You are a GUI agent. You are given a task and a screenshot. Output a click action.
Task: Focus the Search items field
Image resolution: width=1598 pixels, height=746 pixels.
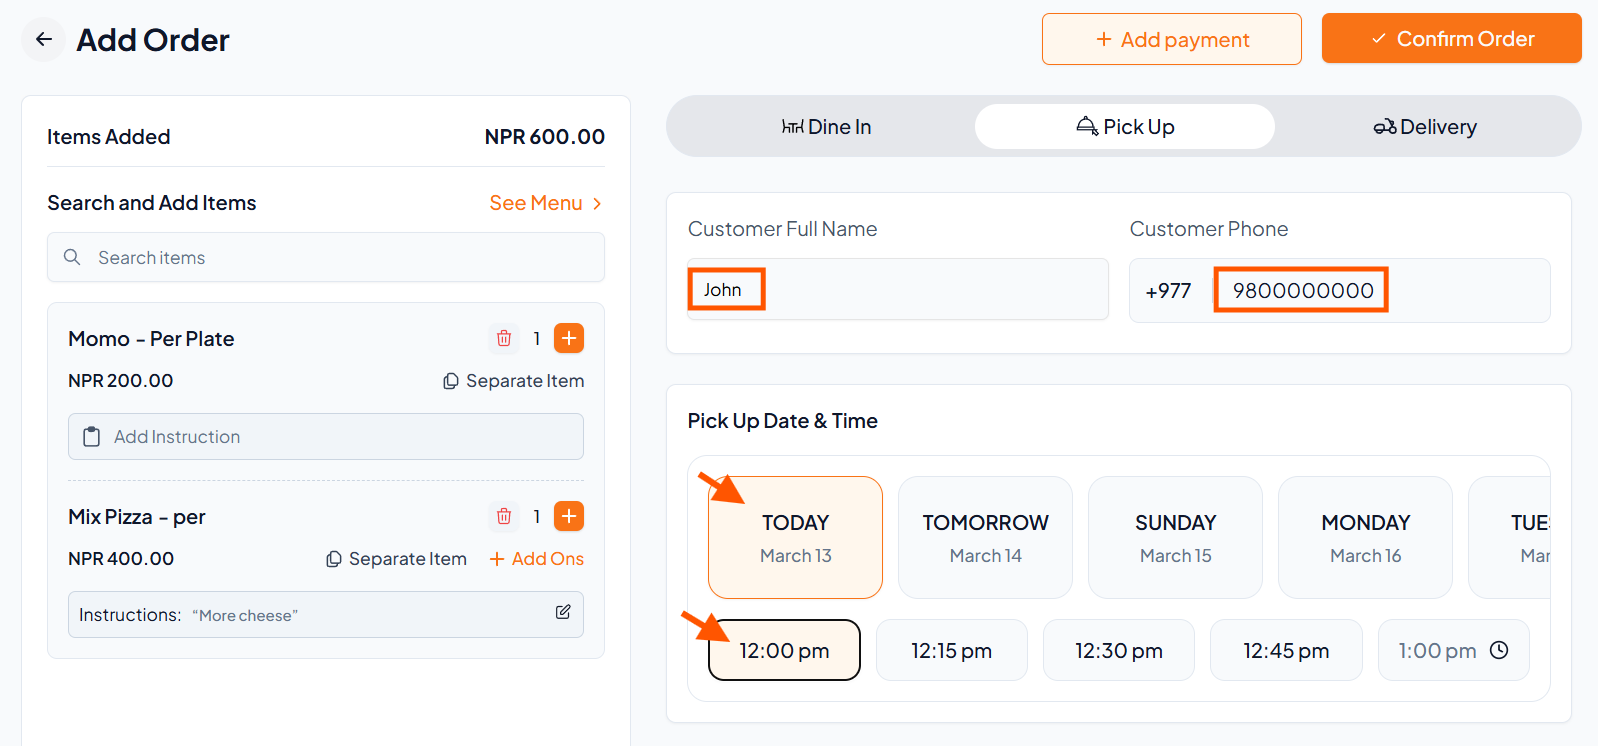(340, 258)
